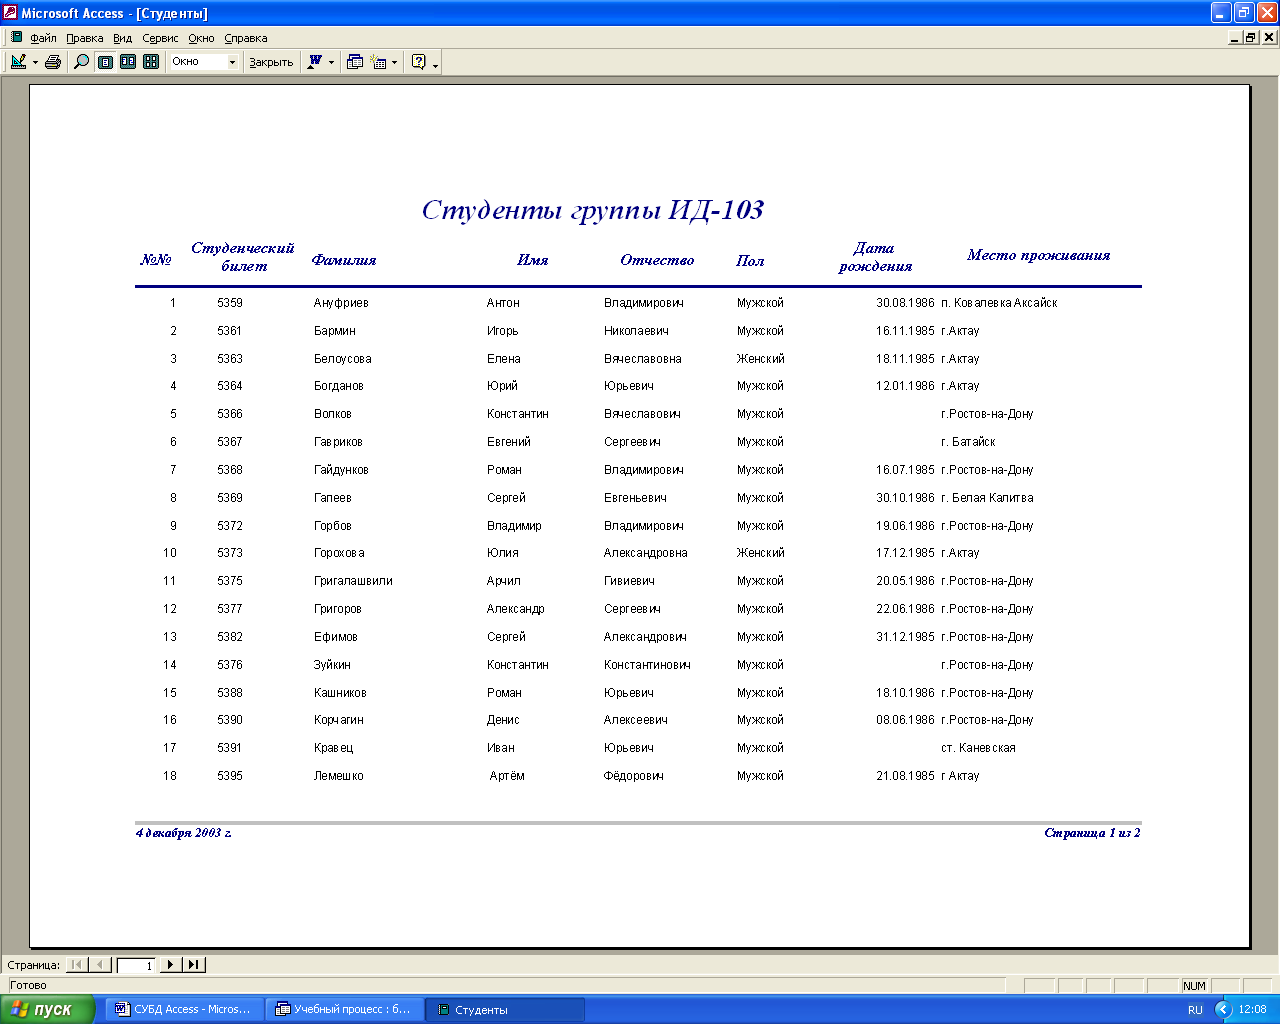Open the Файл menu
This screenshot has height=1024, width=1280.
43,38
